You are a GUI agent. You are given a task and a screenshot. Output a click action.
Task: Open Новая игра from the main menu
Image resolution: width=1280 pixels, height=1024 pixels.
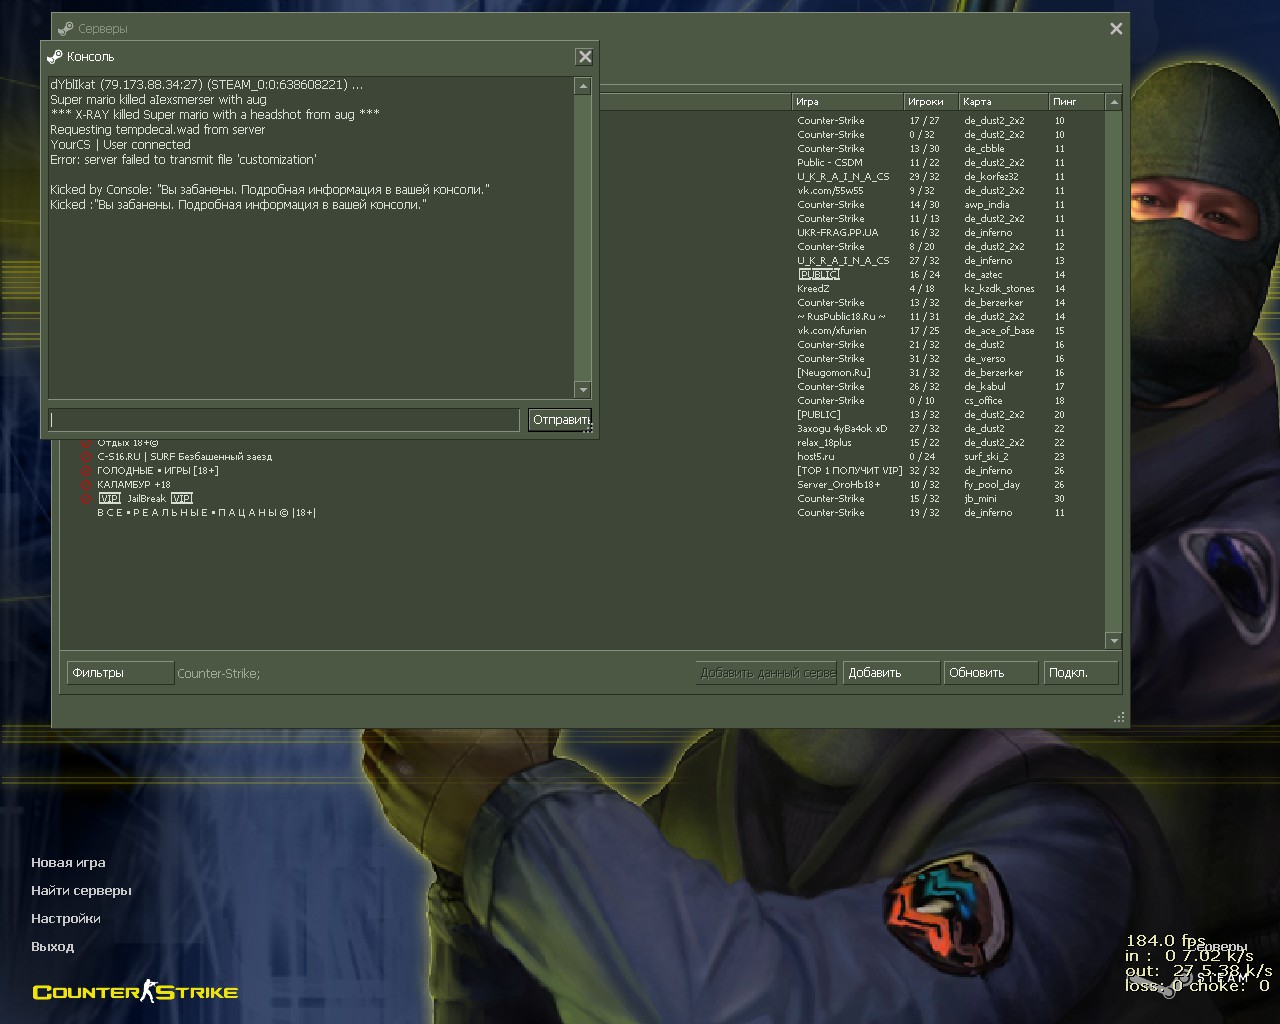tap(68, 863)
